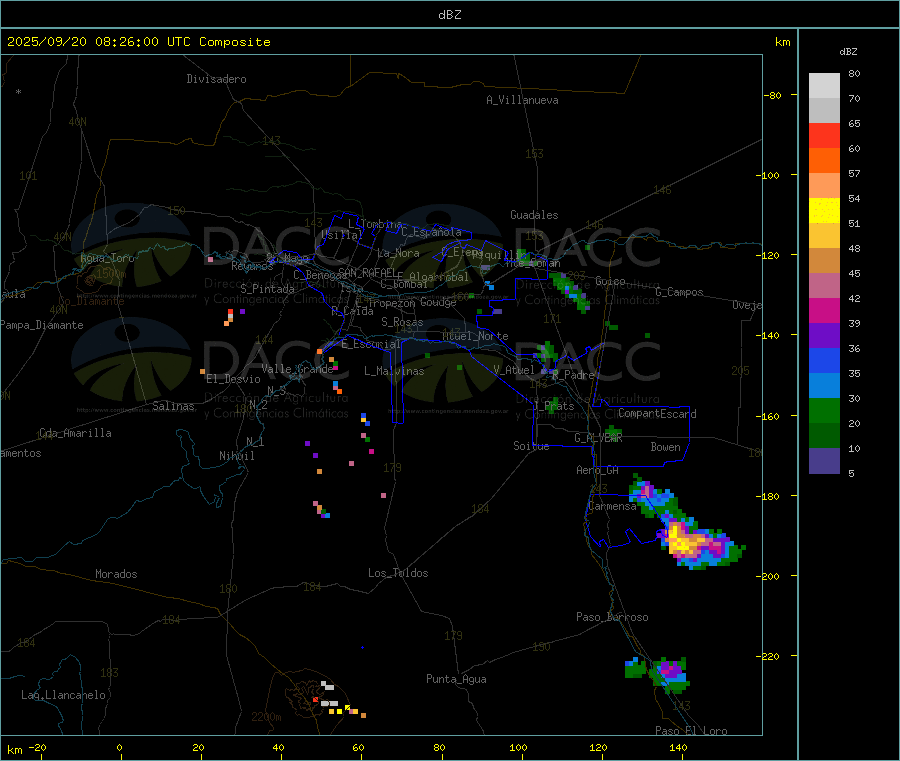Select the 'V_Atuel' location label
The width and height of the screenshot is (900, 761).
click(x=514, y=370)
